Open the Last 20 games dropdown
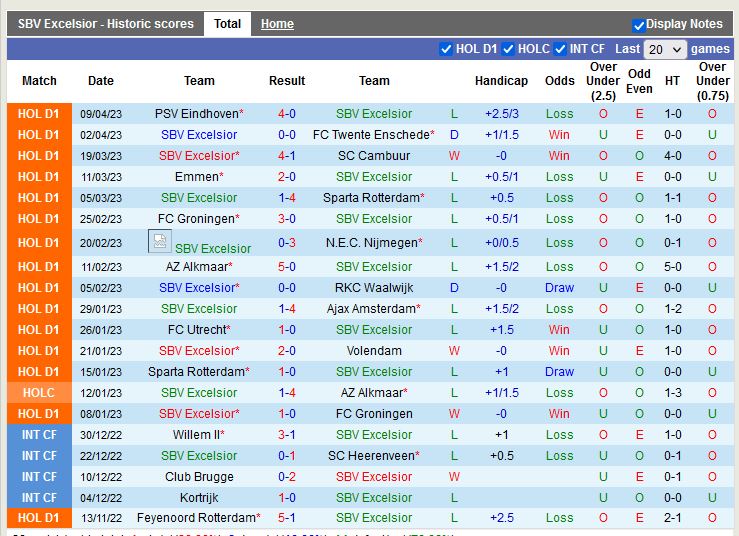This screenshot has width=739, height=536. pyautogui.click(x=665, y=49)
